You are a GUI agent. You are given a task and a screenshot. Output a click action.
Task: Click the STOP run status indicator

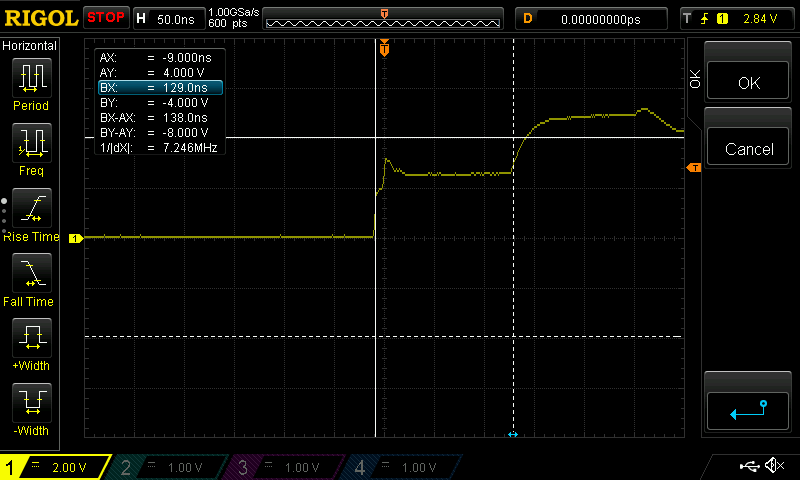tap(106, 18)
